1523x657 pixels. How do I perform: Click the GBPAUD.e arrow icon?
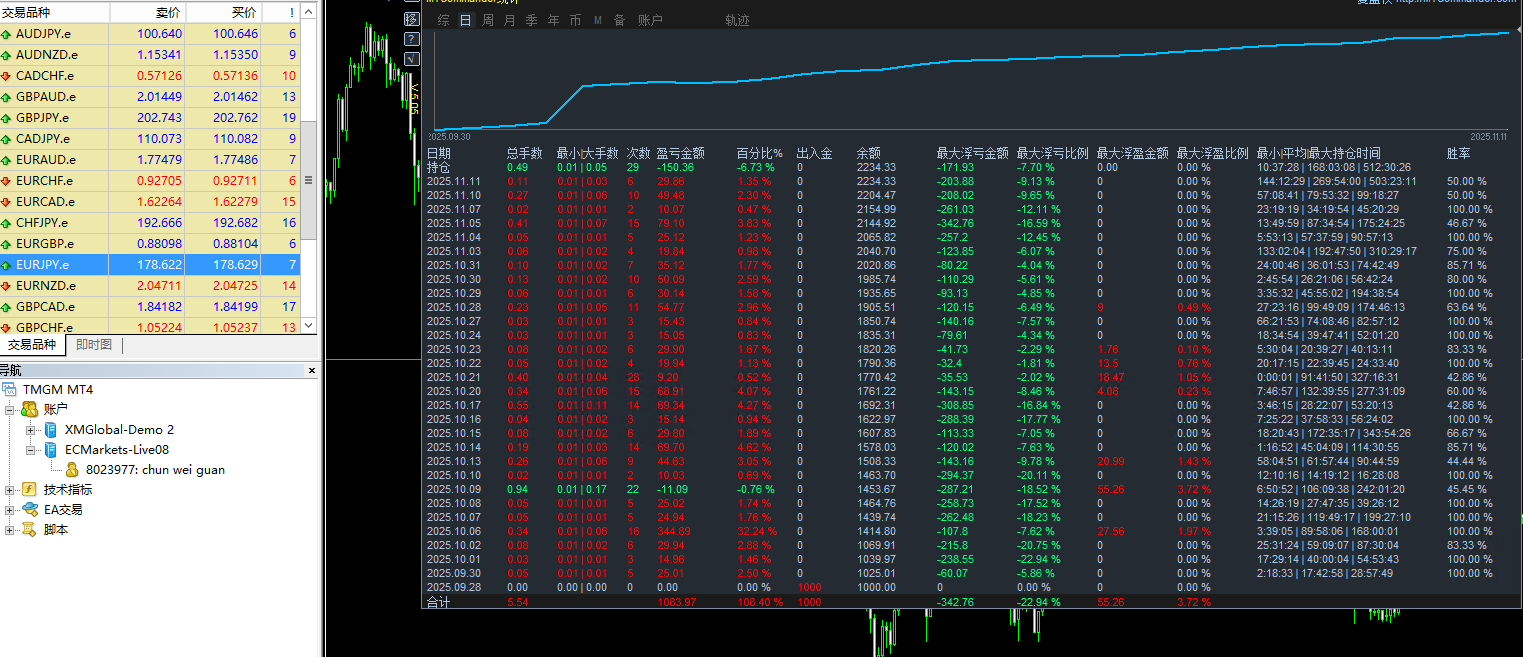click(x=7, y=97)
